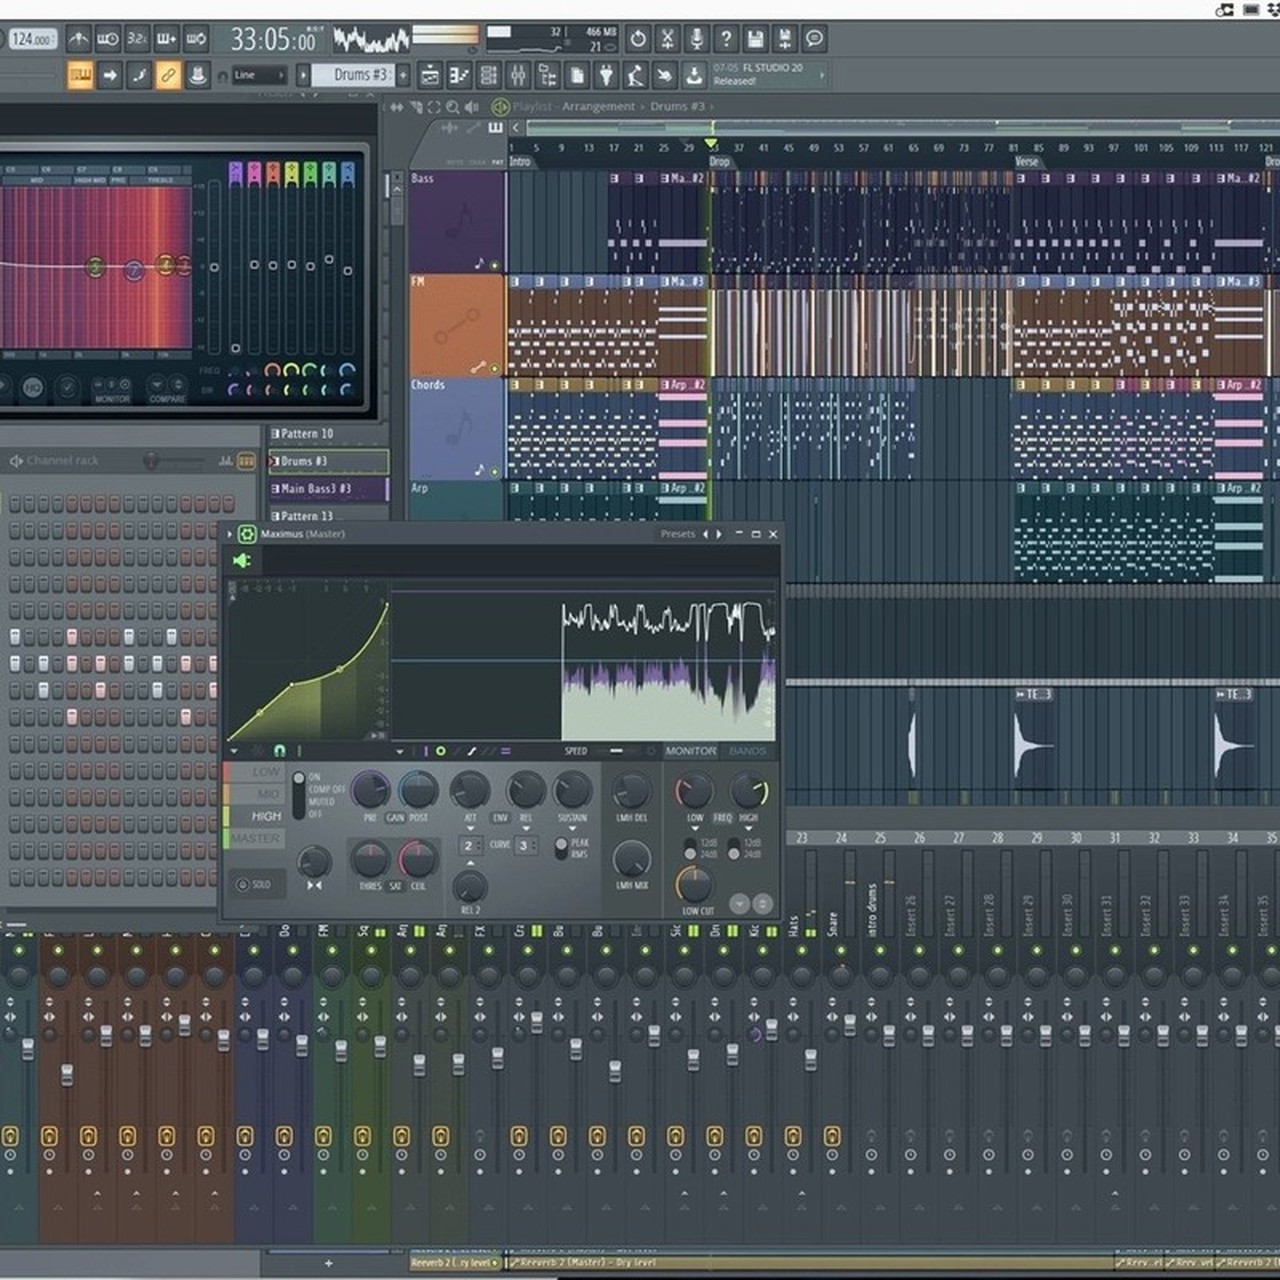Click the playlist speaker audition icon
The image size is (1280, 1280).
pos(471,107)
